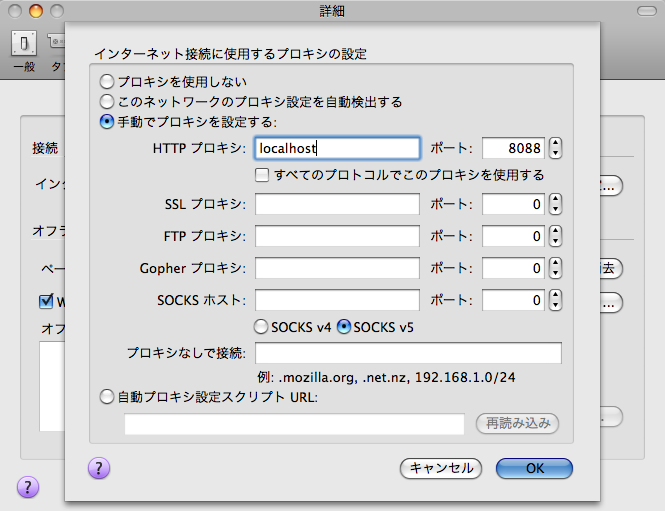Click the General pane icon in toolbar
The image size is (665, 511).
coord(25,45)
